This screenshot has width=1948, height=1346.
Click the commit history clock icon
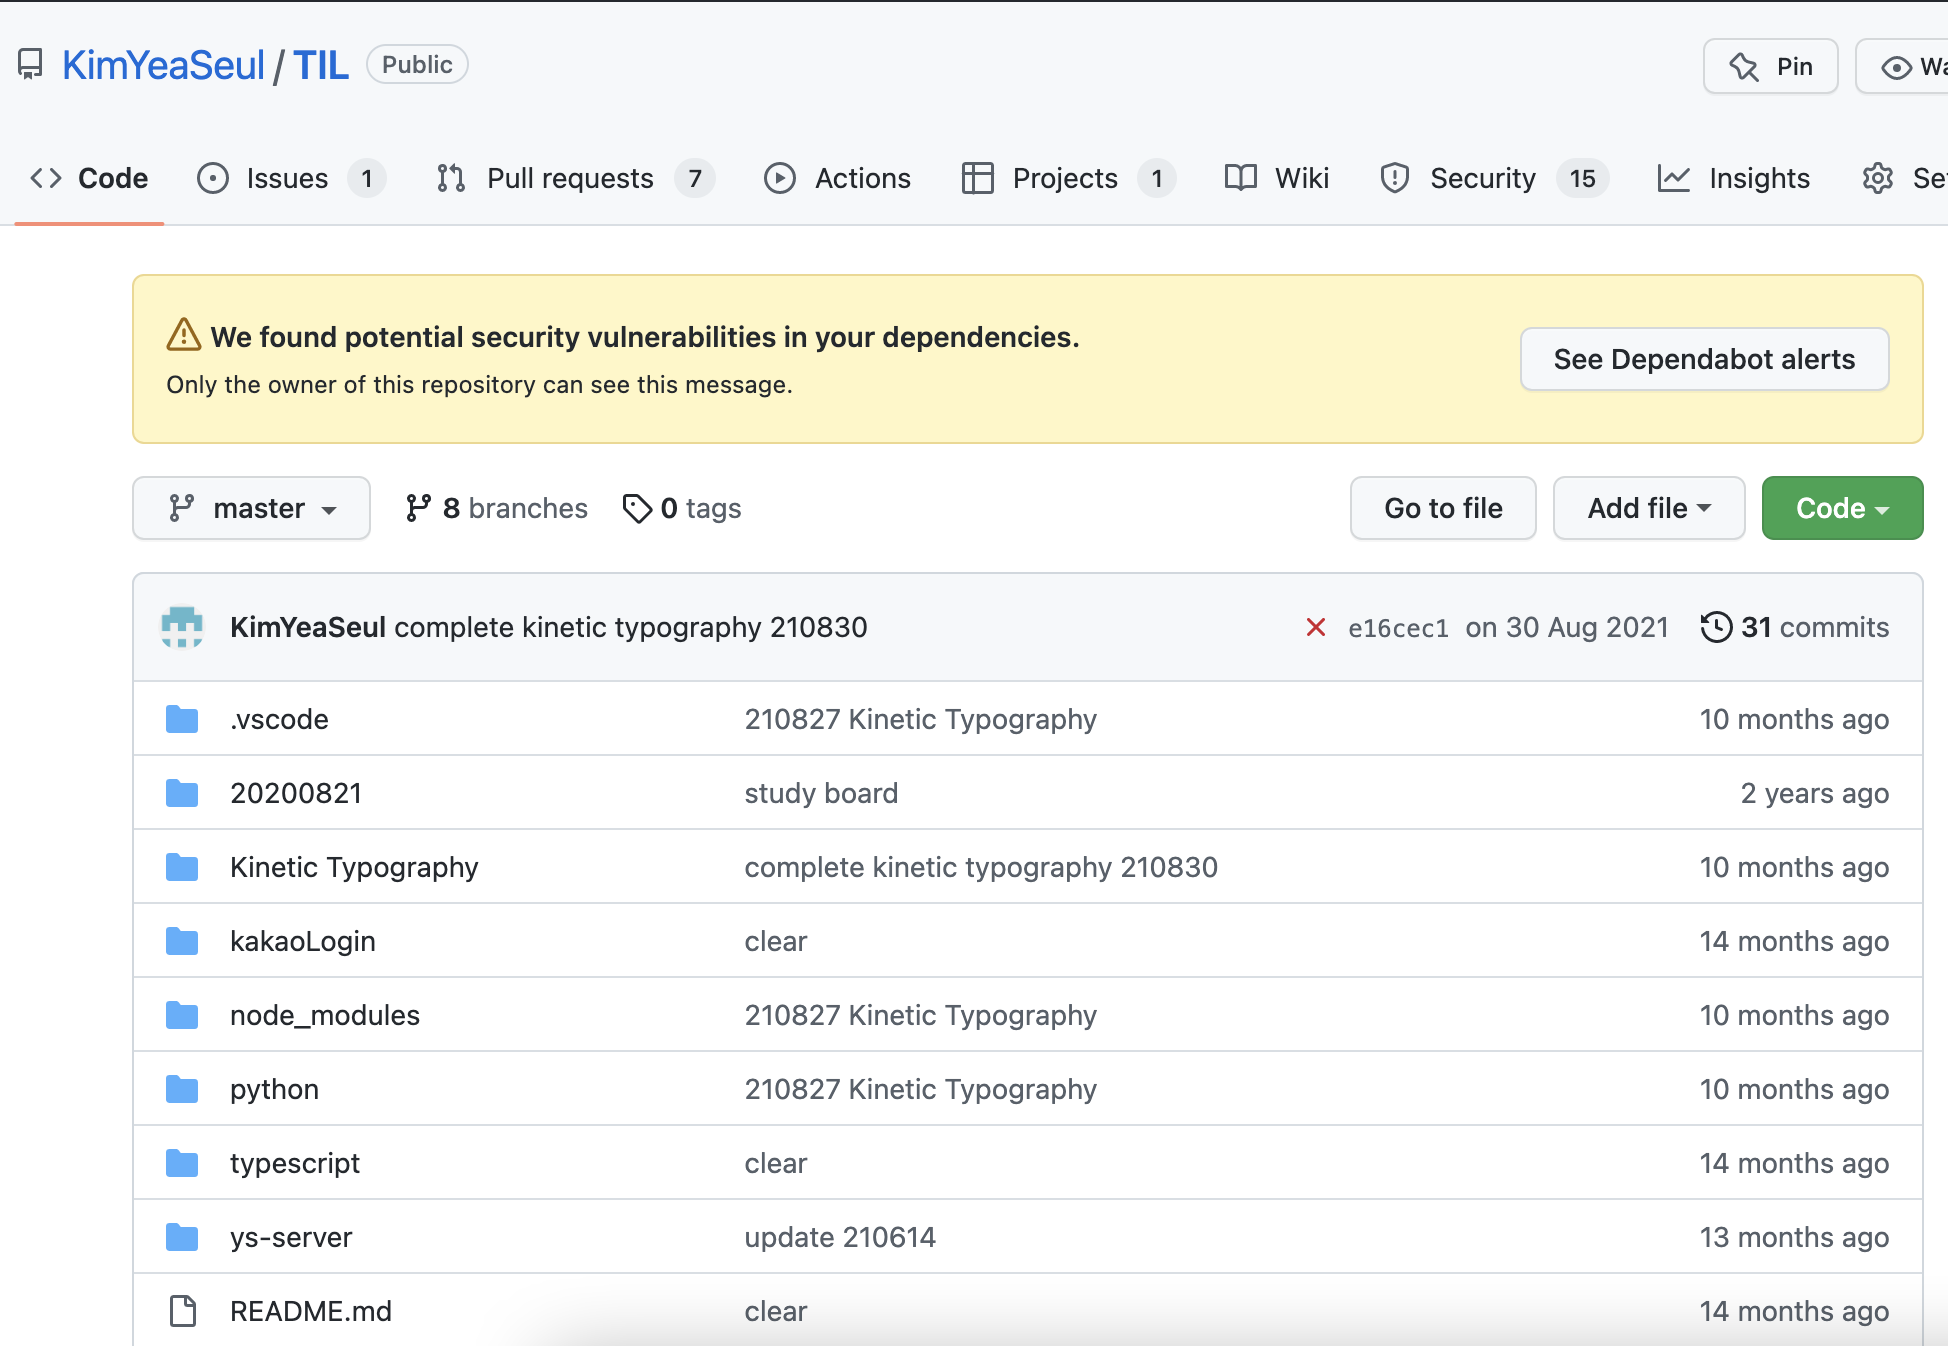click(1716, 627)
